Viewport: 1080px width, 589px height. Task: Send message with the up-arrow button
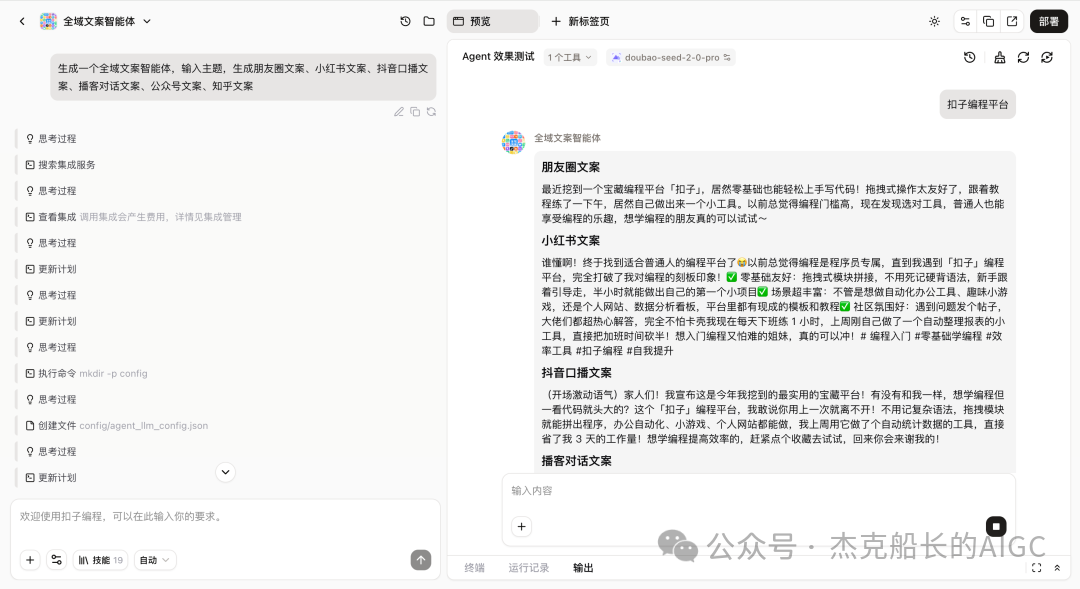[421, 560]
